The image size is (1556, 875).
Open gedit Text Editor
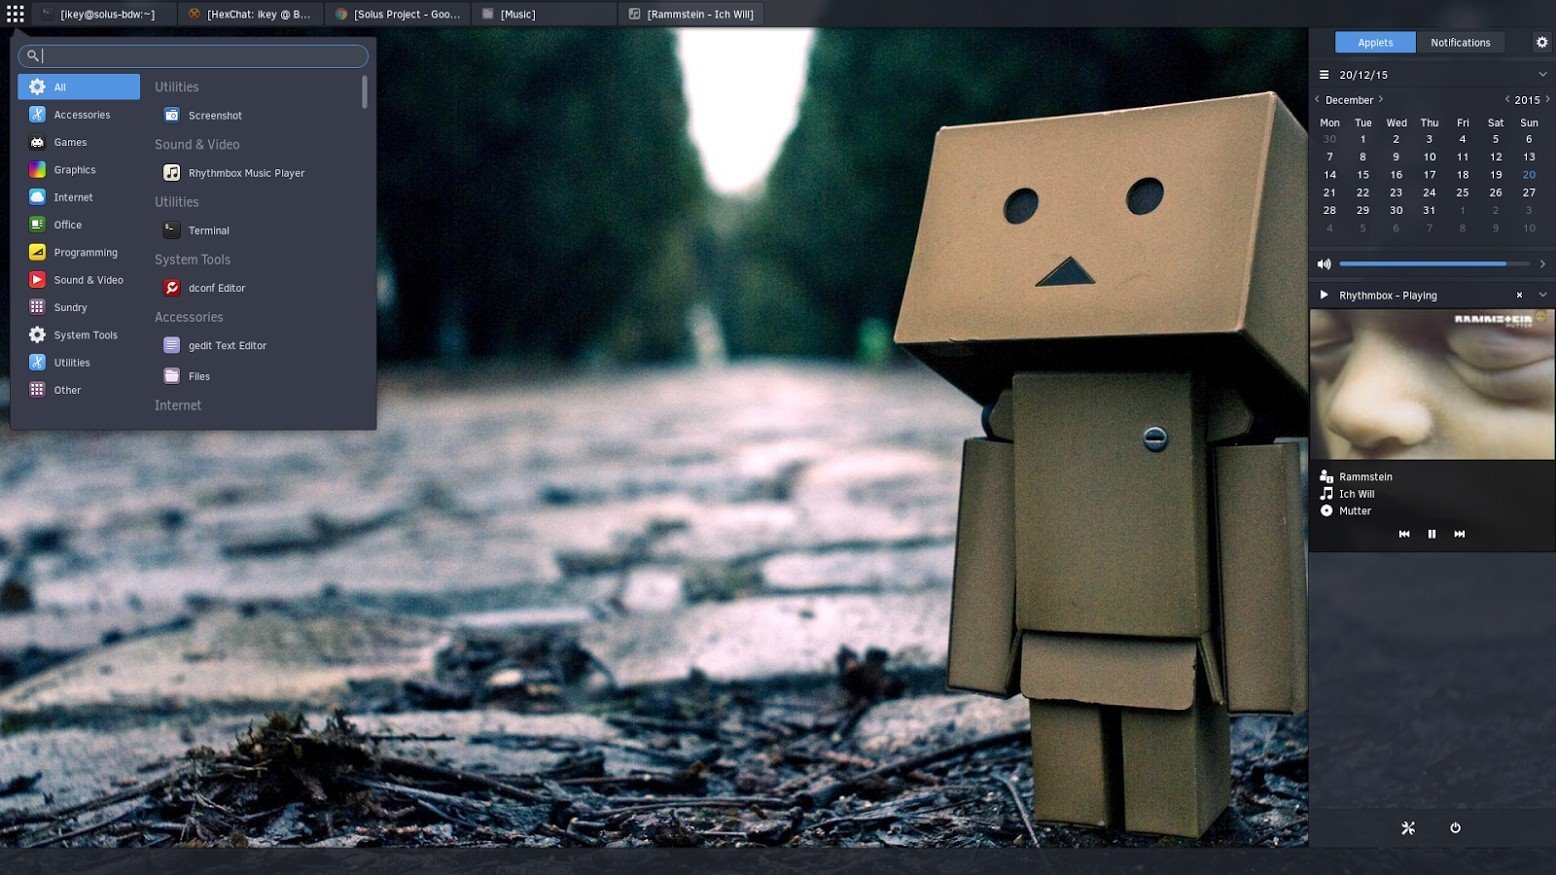click(226, 346)
